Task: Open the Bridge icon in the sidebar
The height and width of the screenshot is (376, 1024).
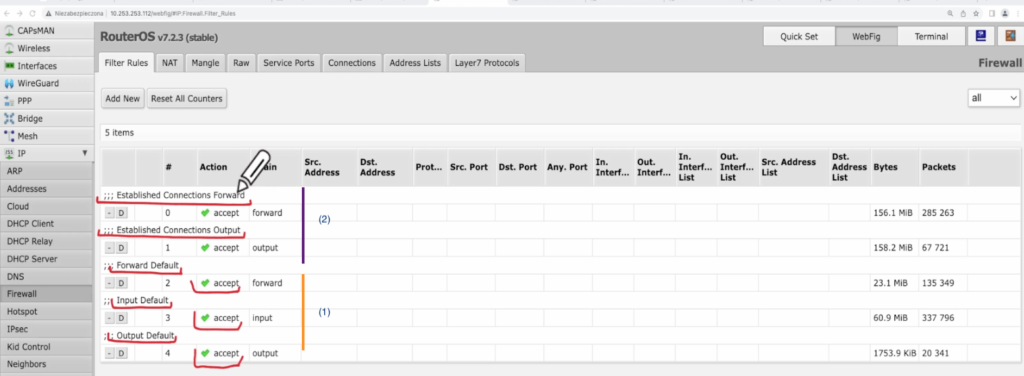Action: pos(9,119)
